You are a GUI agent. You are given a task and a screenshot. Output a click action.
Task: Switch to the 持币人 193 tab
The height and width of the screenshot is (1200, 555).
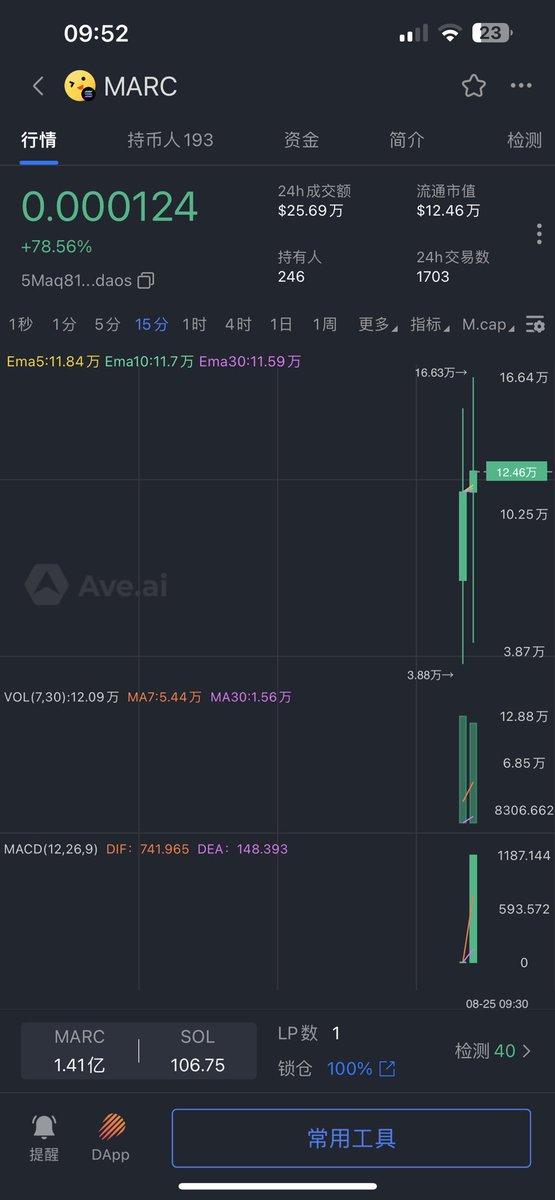point(170,140)
